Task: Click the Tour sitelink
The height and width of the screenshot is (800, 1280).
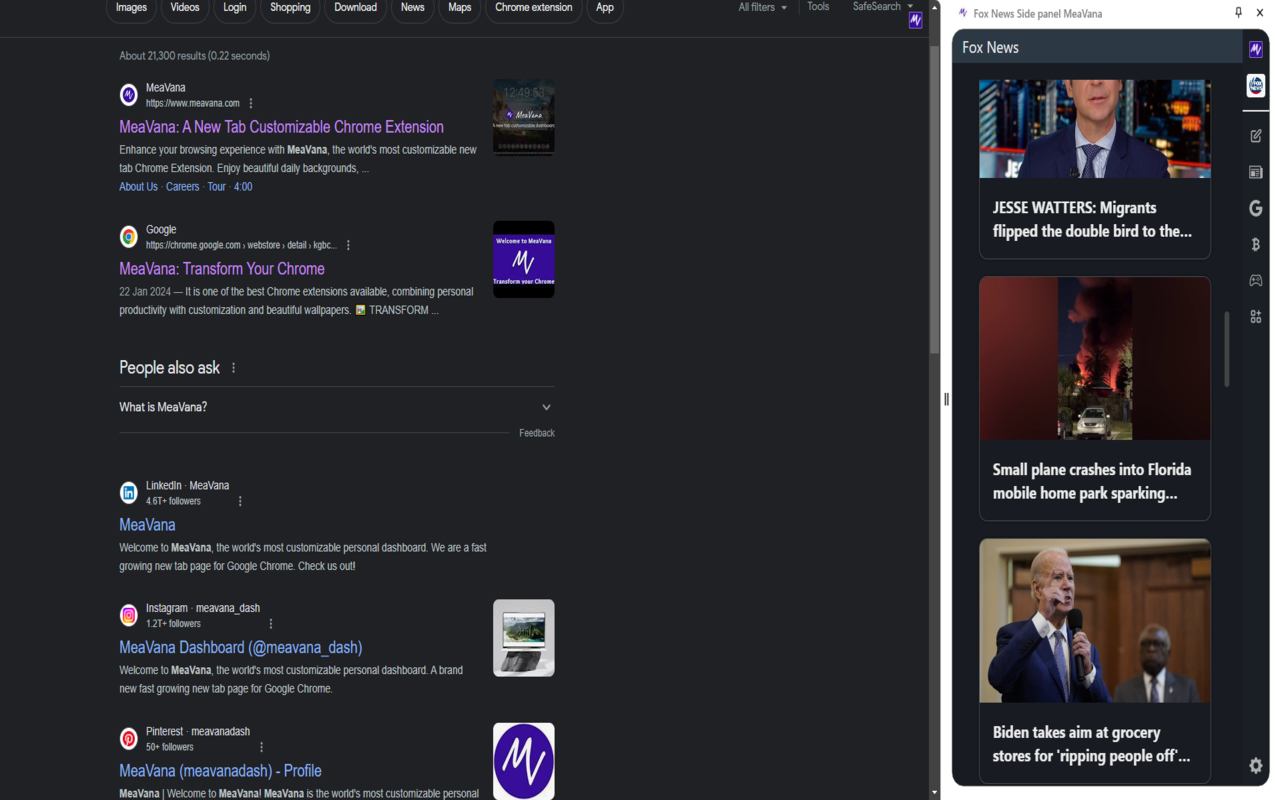Action: (x=216, y=187)
